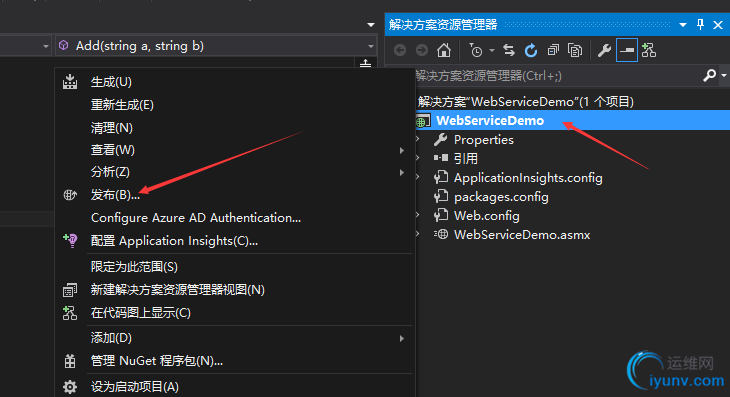Open the pending changes filter clock icon
730x397 pixels.
point(475,50)
